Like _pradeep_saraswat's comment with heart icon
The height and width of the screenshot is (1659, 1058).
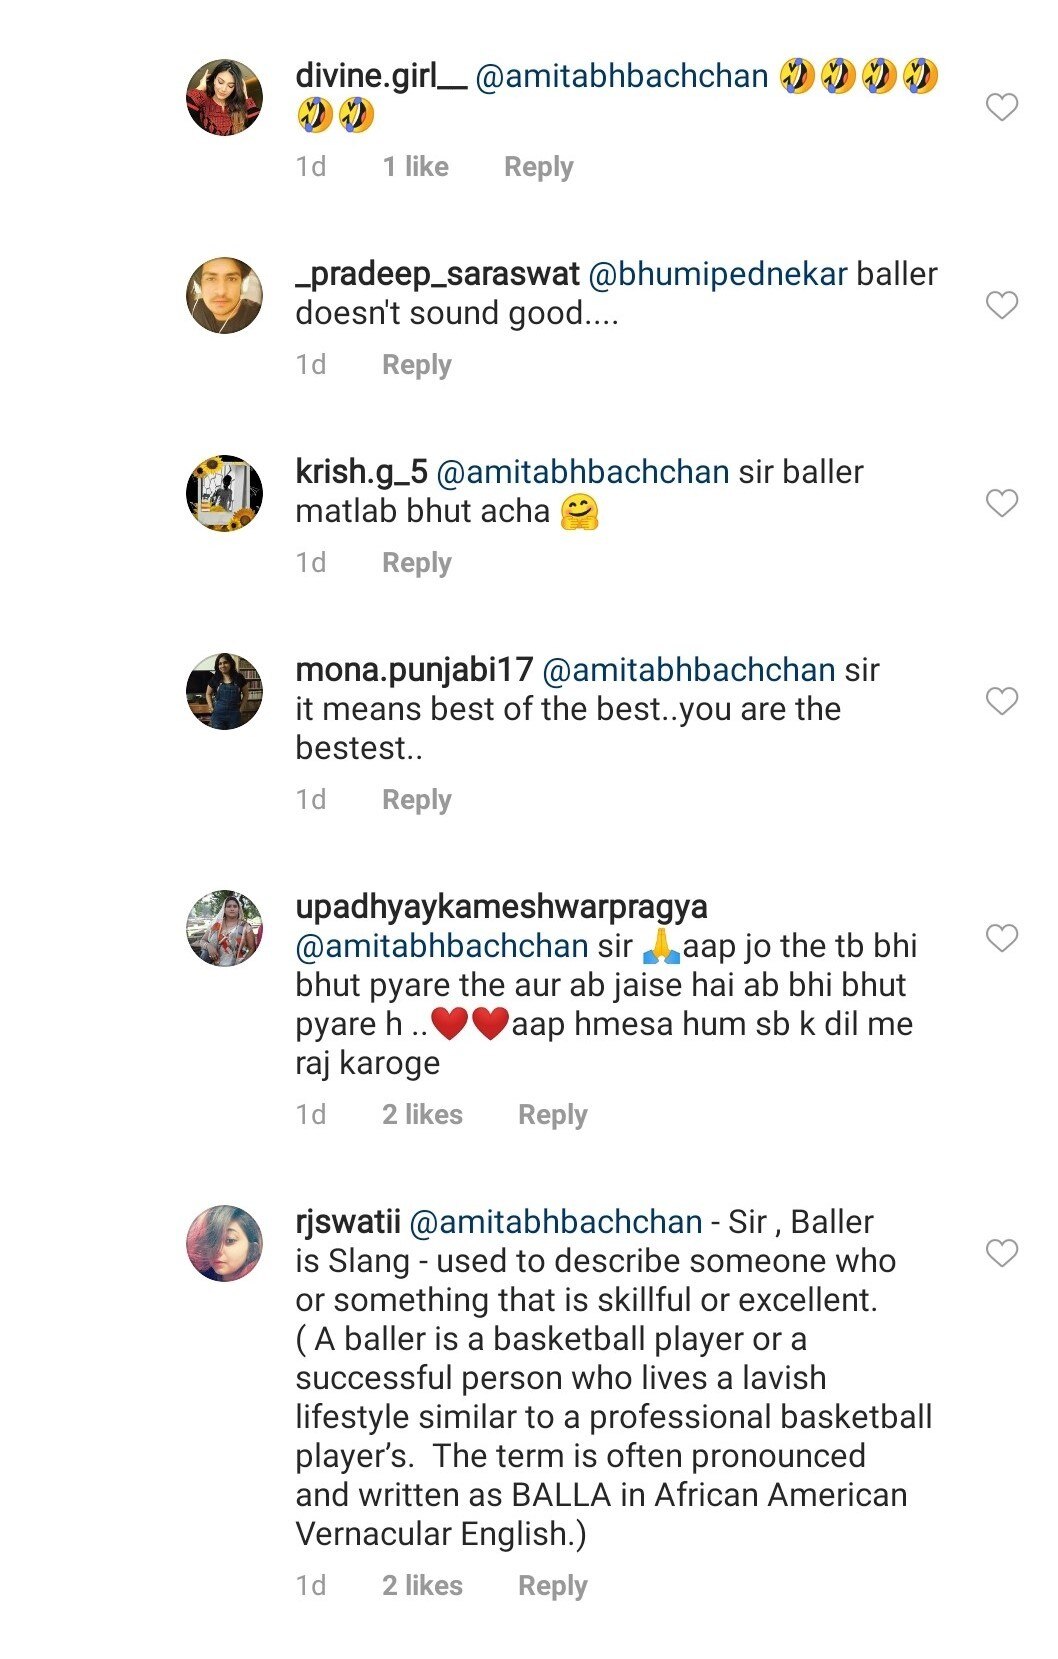pos(1001,305)
